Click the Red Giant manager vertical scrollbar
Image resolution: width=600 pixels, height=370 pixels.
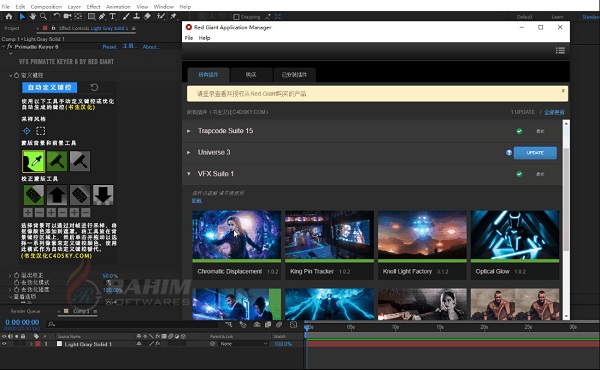click(x=566, y=199)
